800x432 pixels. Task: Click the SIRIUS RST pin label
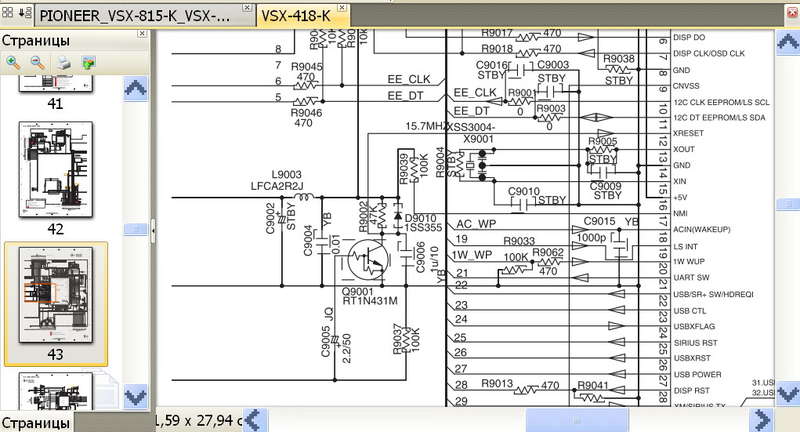point(695,343)
